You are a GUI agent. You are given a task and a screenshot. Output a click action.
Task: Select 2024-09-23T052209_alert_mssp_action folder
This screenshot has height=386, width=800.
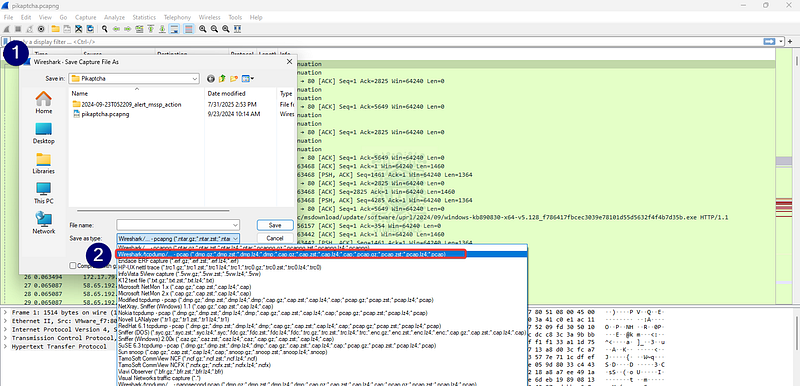pos(127,105)
